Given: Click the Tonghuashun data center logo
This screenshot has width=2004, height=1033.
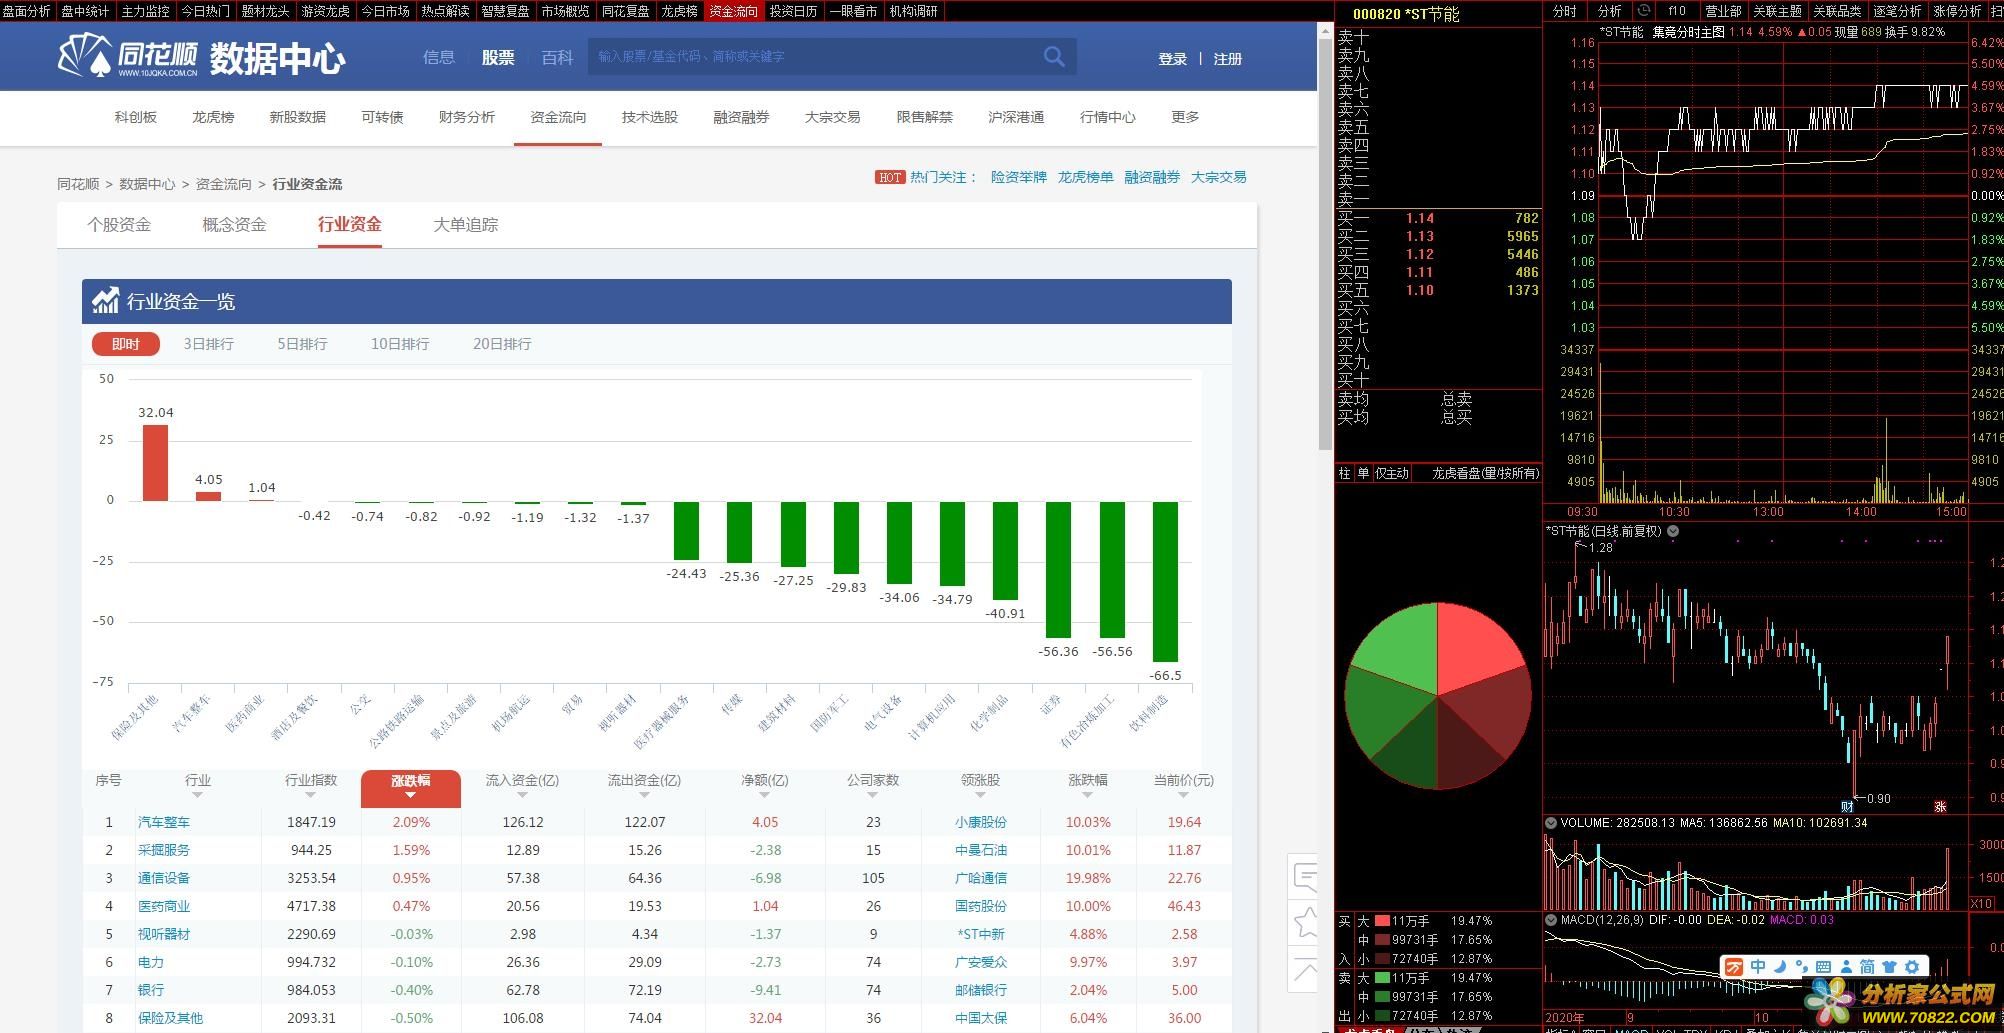Looking at the screenshot, I should tap(201, 56).
